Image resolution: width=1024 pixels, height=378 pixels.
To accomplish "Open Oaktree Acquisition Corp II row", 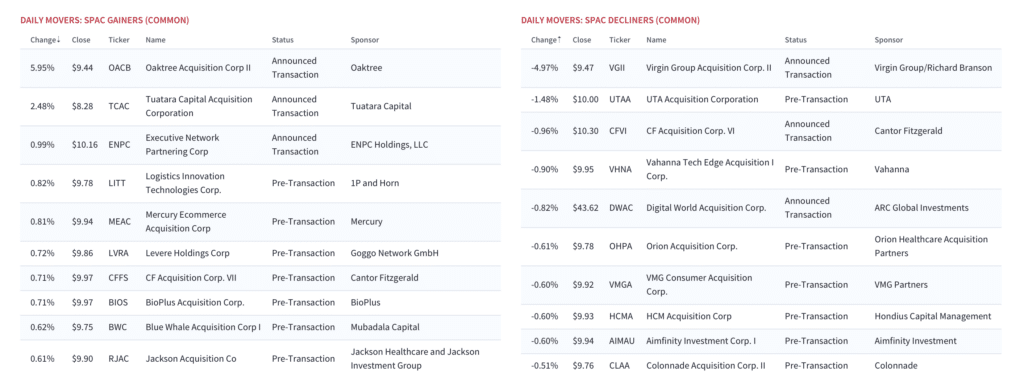I will click(x=260, y=68).
